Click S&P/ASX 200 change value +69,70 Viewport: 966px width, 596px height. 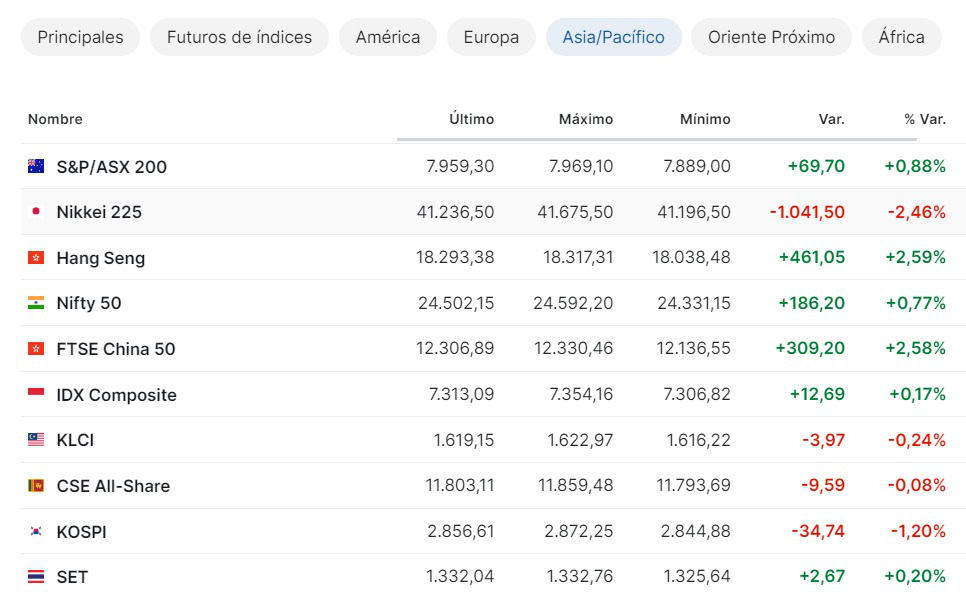tap(816, 166)
